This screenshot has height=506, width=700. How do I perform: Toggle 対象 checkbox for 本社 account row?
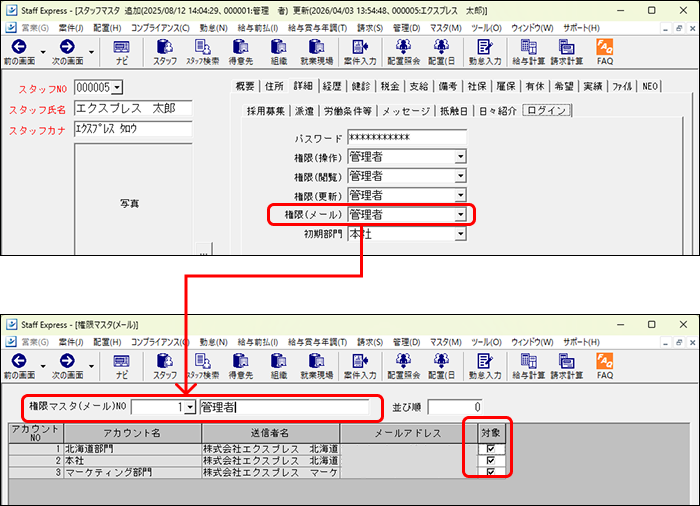coord(490,460)
